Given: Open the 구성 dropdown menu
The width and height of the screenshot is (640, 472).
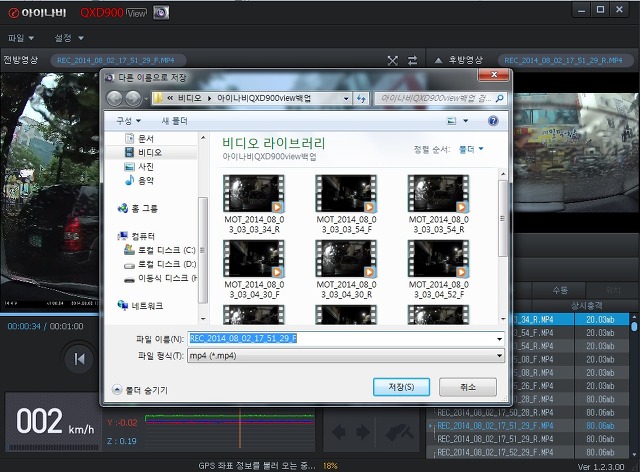Looking at the screenshot, I should coord(128,121).
